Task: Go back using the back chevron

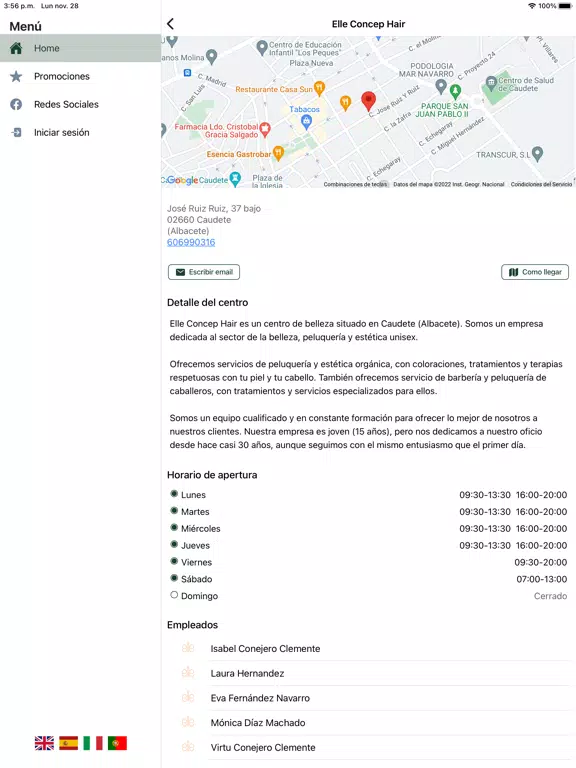Action: tap(170, 24)
